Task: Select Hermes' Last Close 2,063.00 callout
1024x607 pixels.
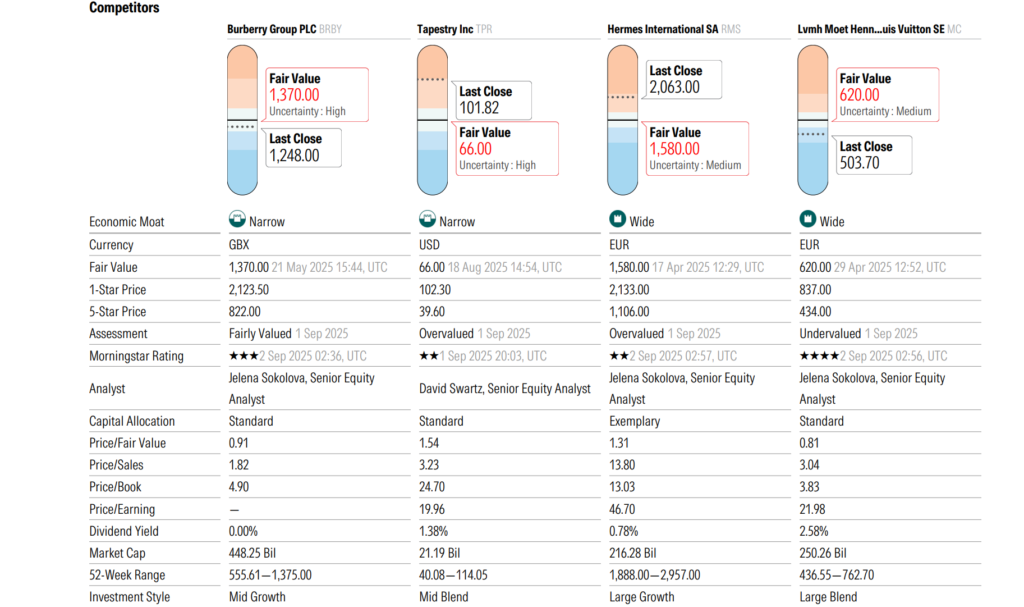Action: (x=684, y=79)
